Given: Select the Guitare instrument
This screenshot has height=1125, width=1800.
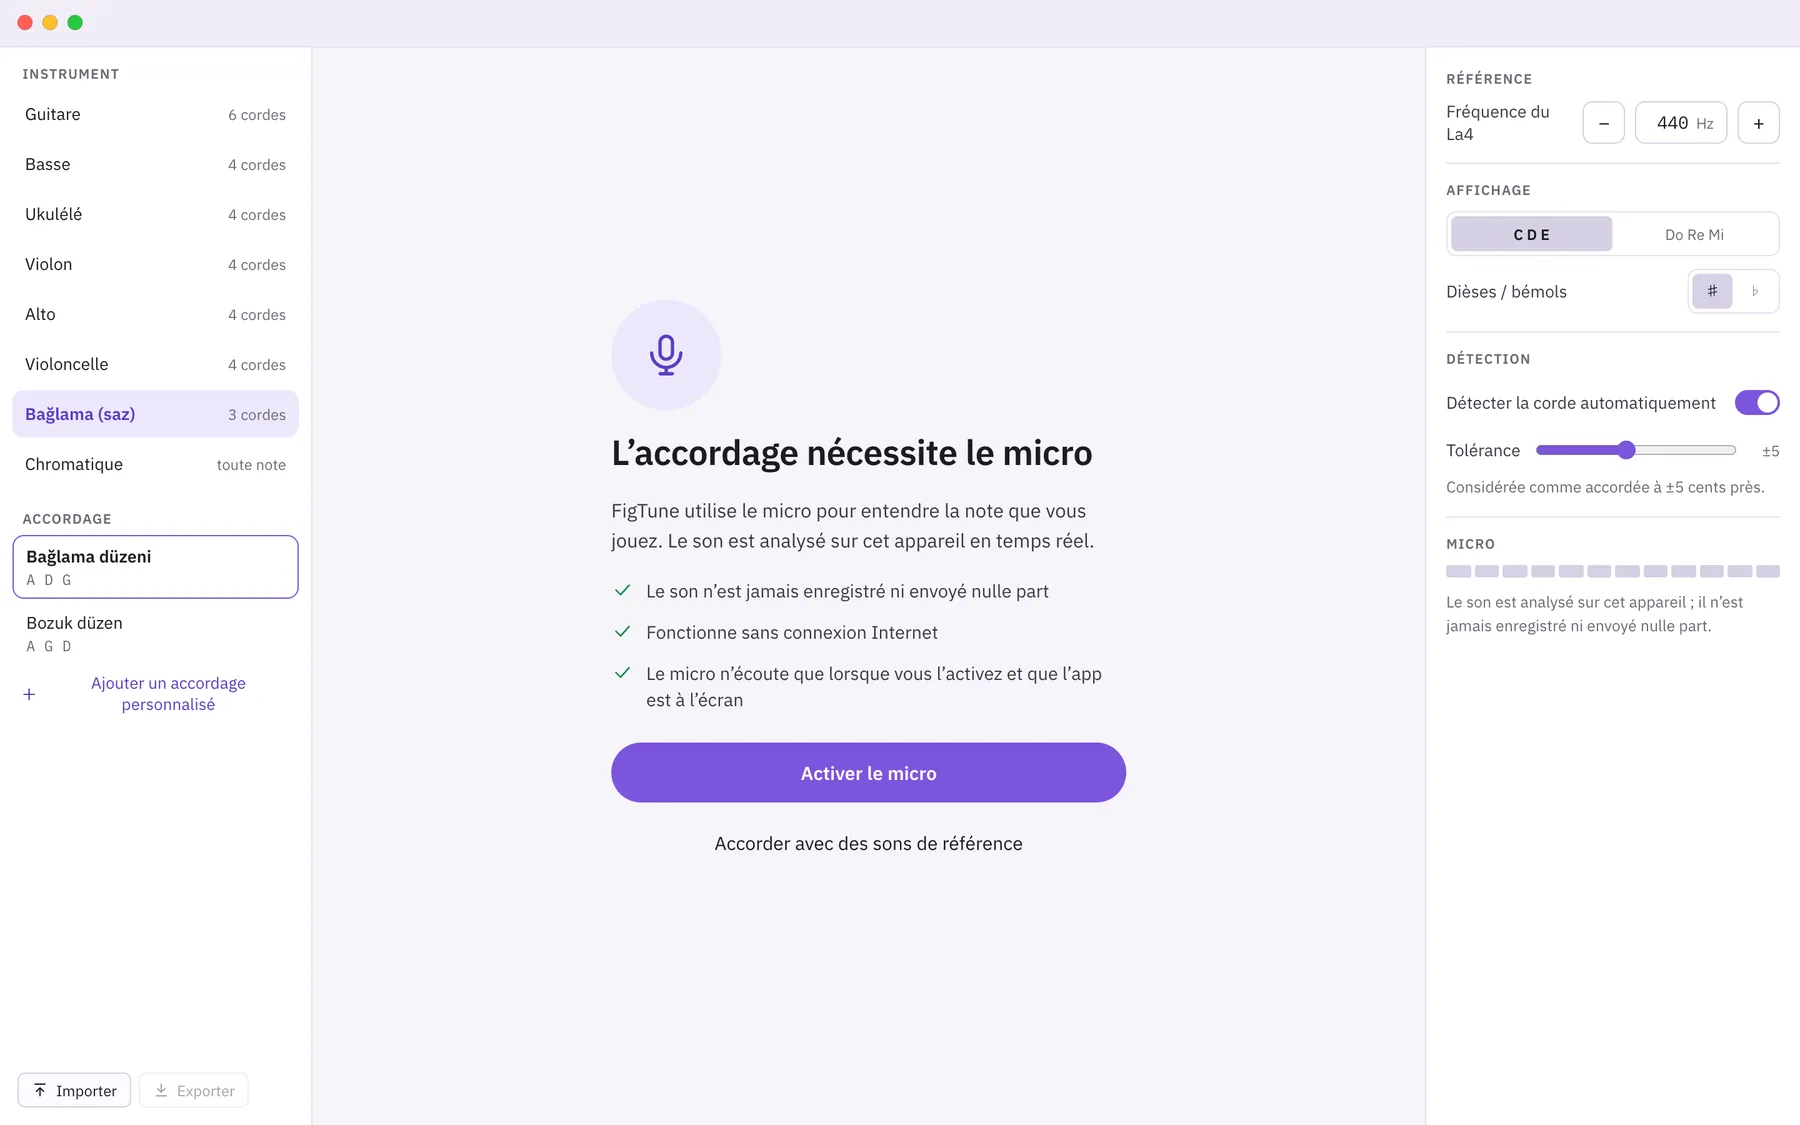Looking at the screenshot, I should [155, 114].
